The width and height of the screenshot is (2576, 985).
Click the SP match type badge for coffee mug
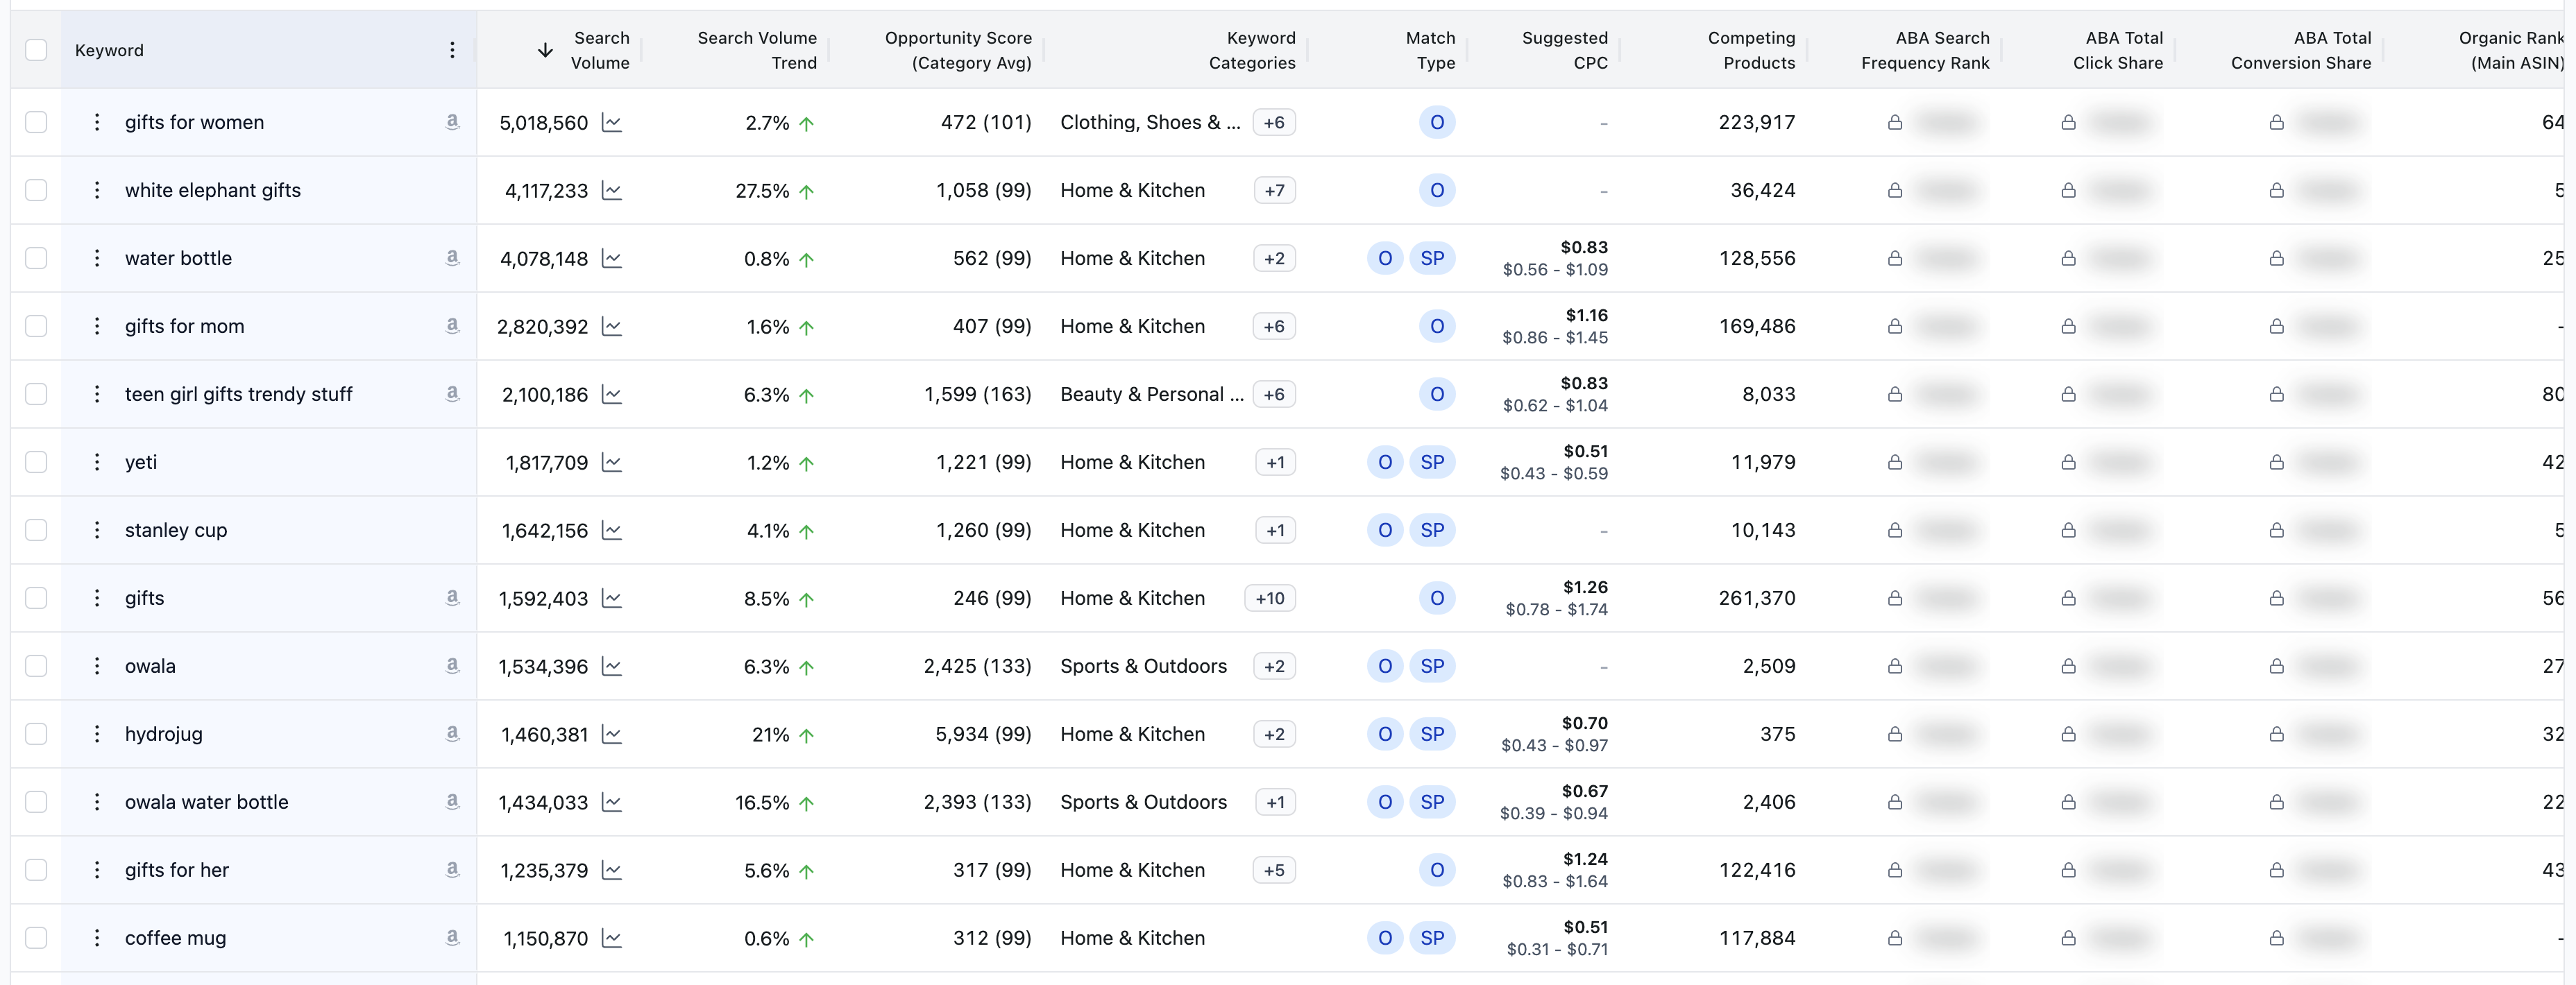pos(1433,938)
